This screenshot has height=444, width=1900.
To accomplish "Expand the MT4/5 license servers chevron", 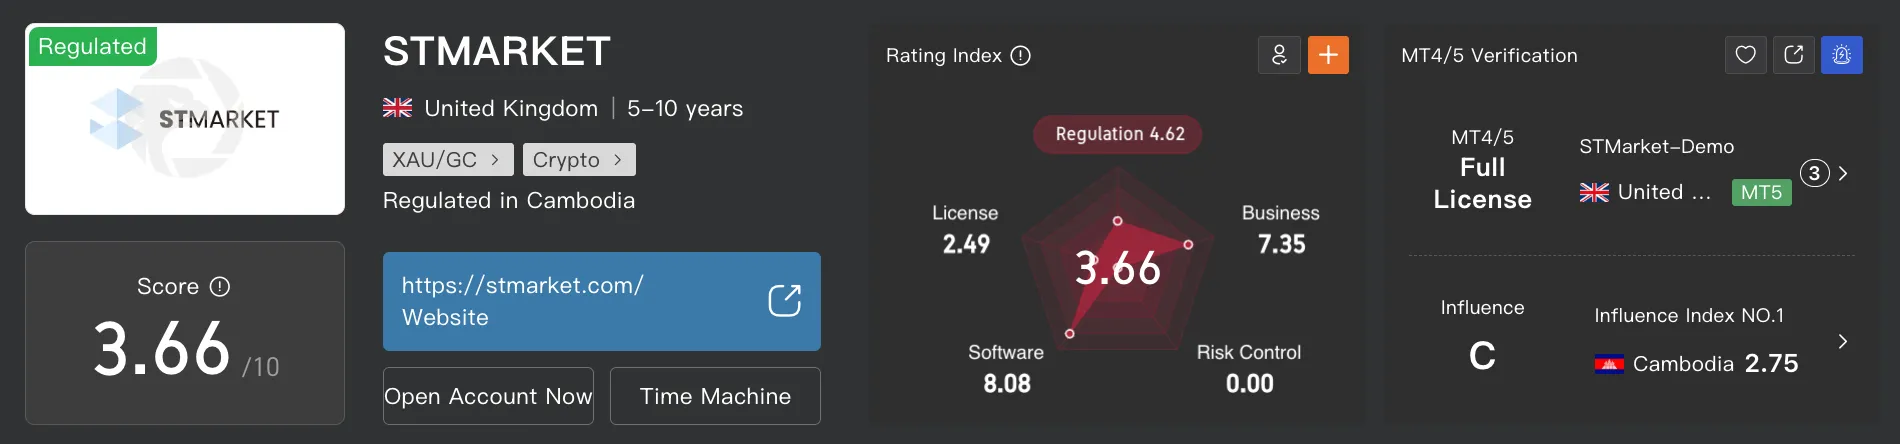I will pos(1843,173).
